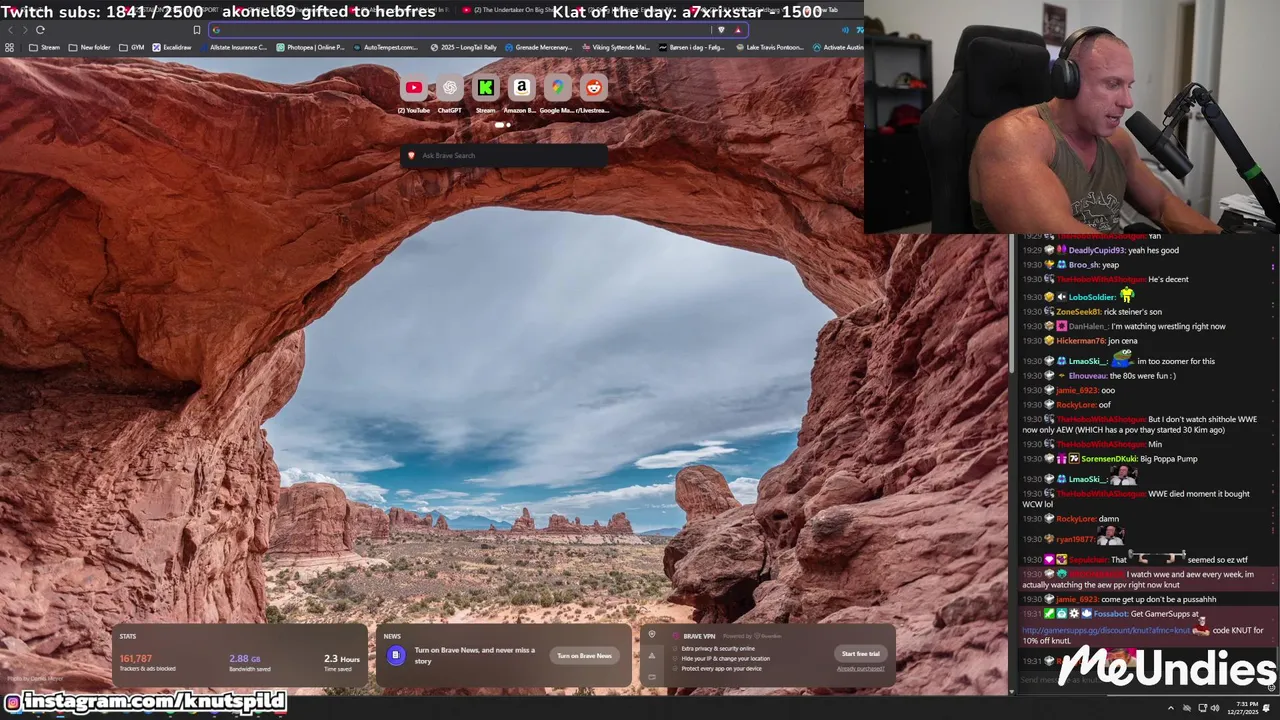
Task: Open the Lake Travis Pontoon bookmark
Action: click(x=769, y=47)
